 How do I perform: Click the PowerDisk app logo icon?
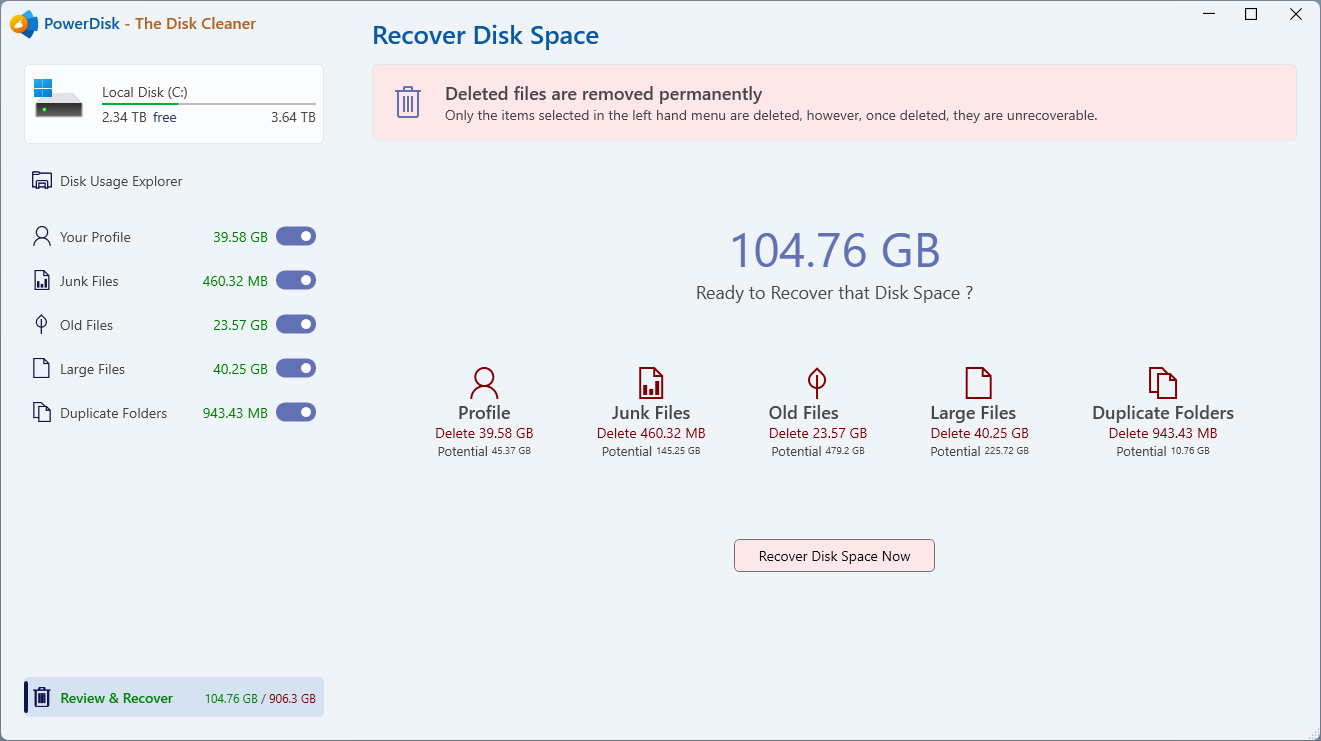(24, 24)
